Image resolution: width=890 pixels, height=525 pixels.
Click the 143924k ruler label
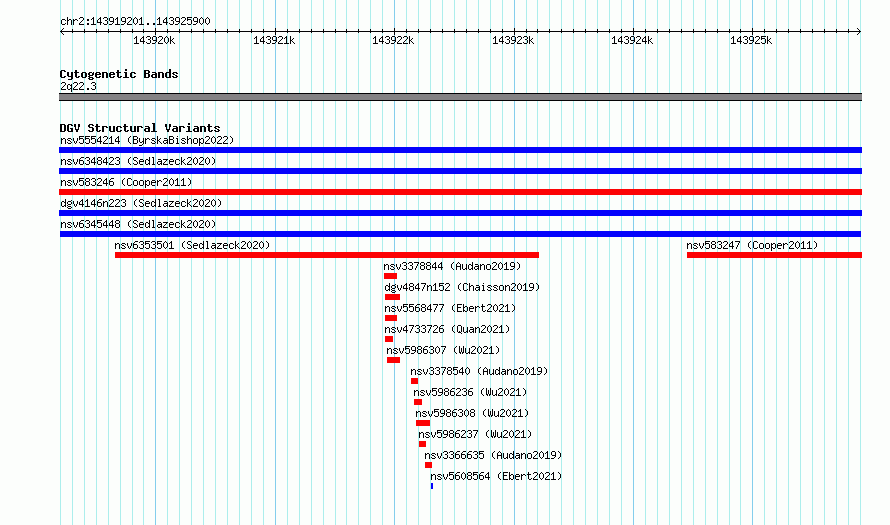coord(632,40)
